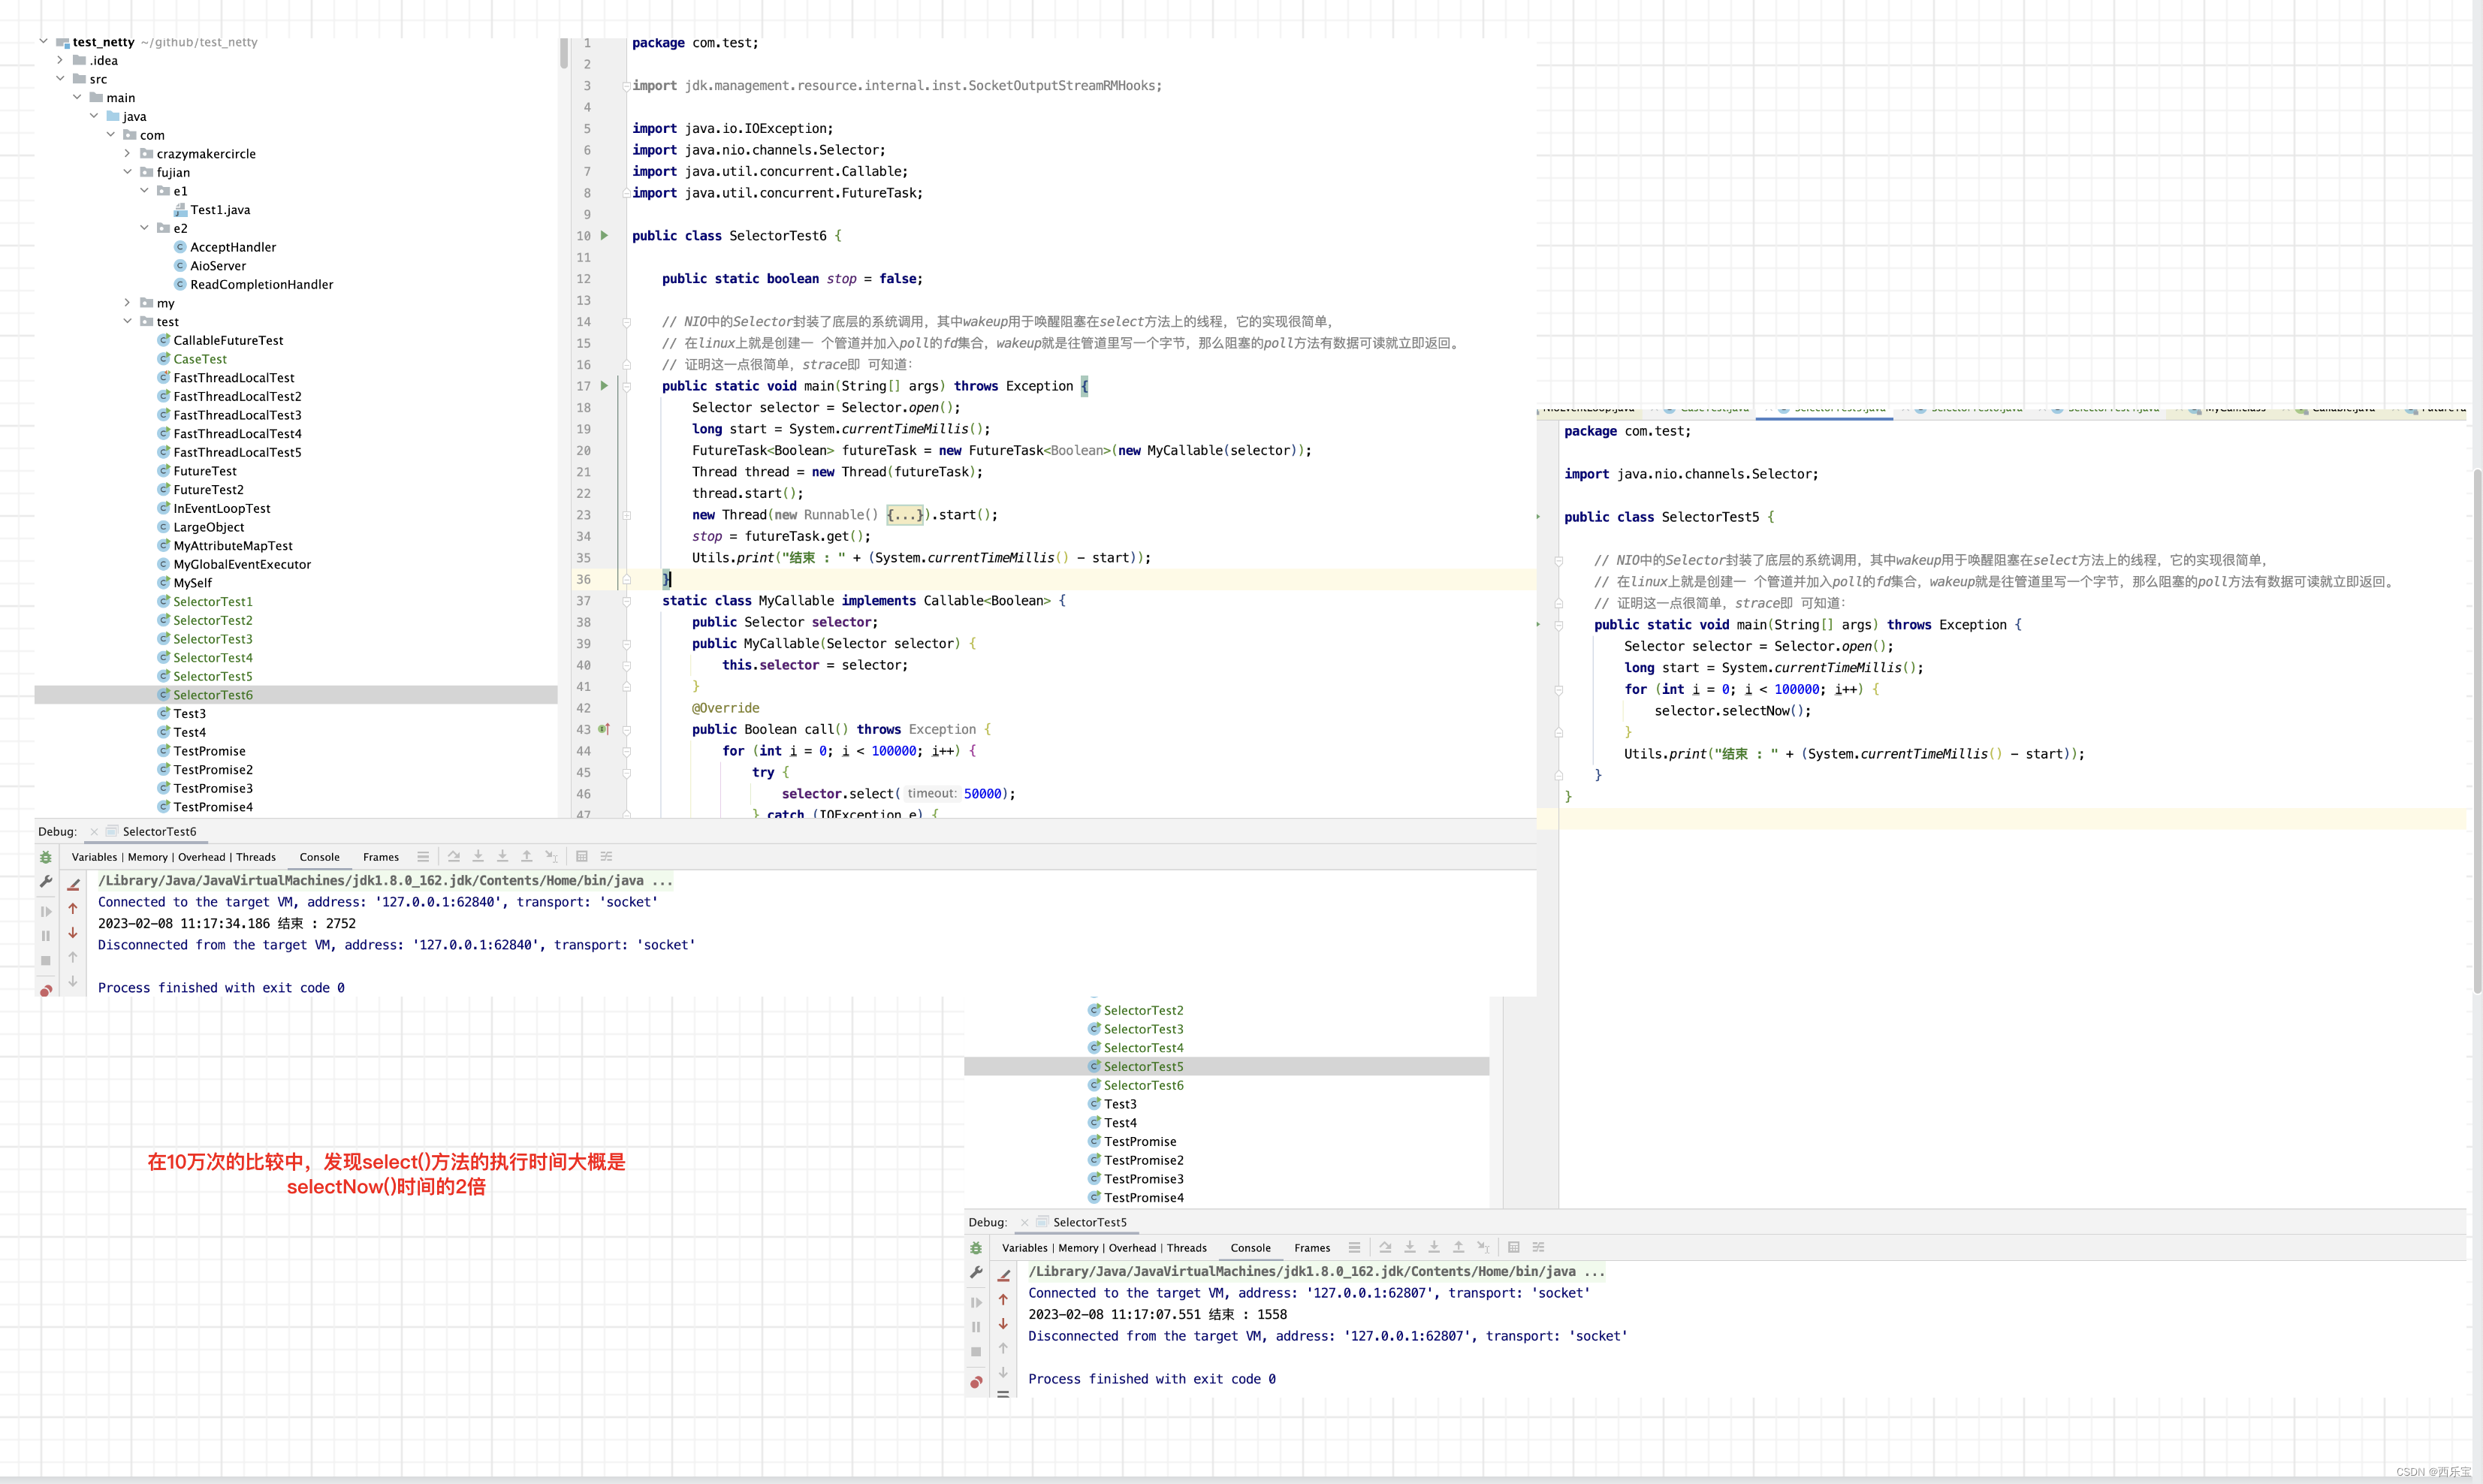Click the run gutter arrow next to the main method
Image resolution: width=2483 pixels, height=1484 pixels.
coord(604,386)
